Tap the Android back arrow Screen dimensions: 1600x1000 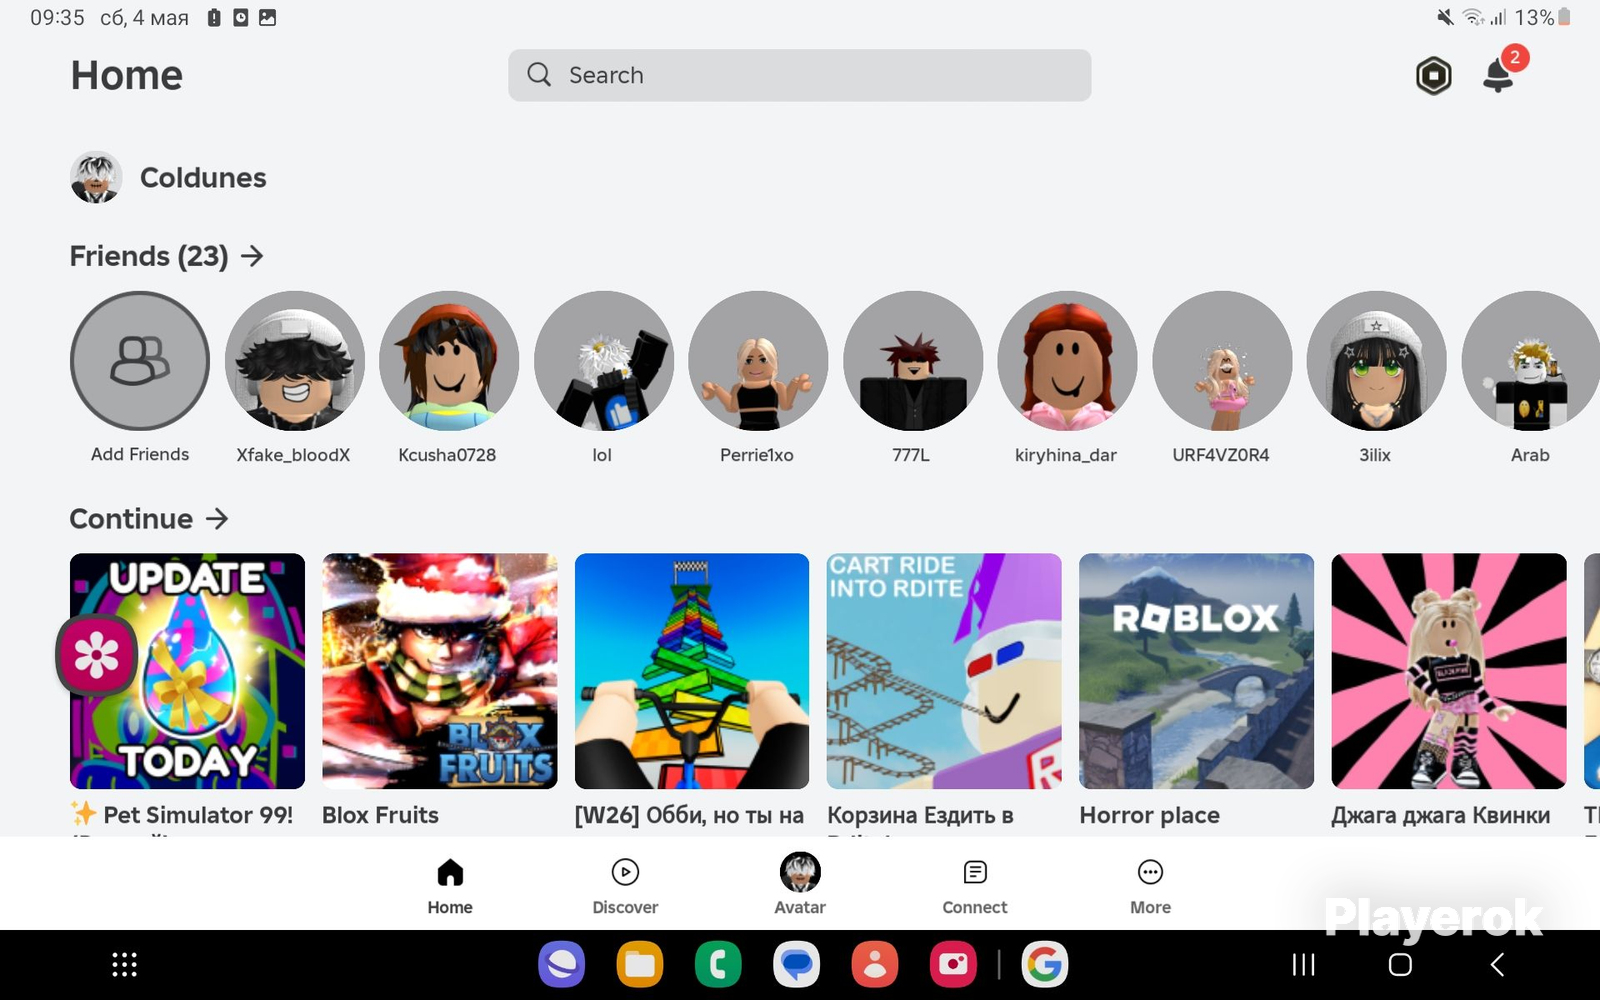(1497, 965)
